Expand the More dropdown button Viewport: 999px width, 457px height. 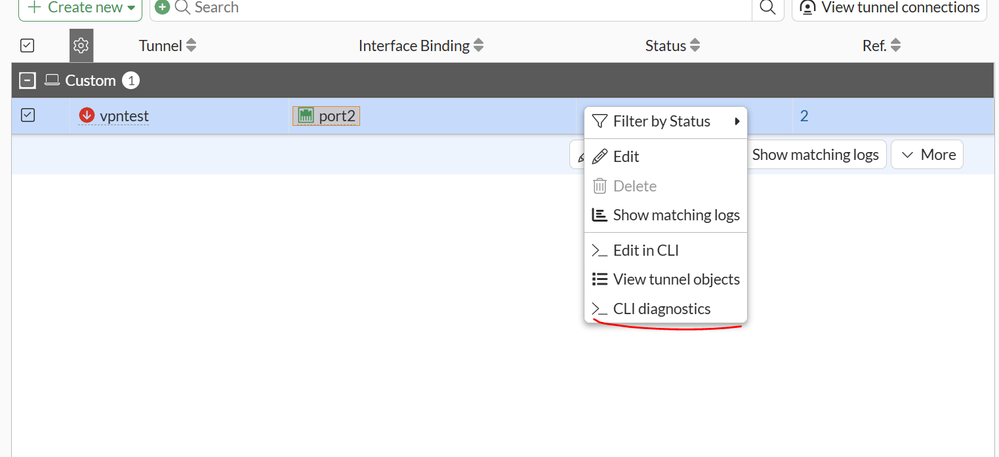click(x=927, y=155)
